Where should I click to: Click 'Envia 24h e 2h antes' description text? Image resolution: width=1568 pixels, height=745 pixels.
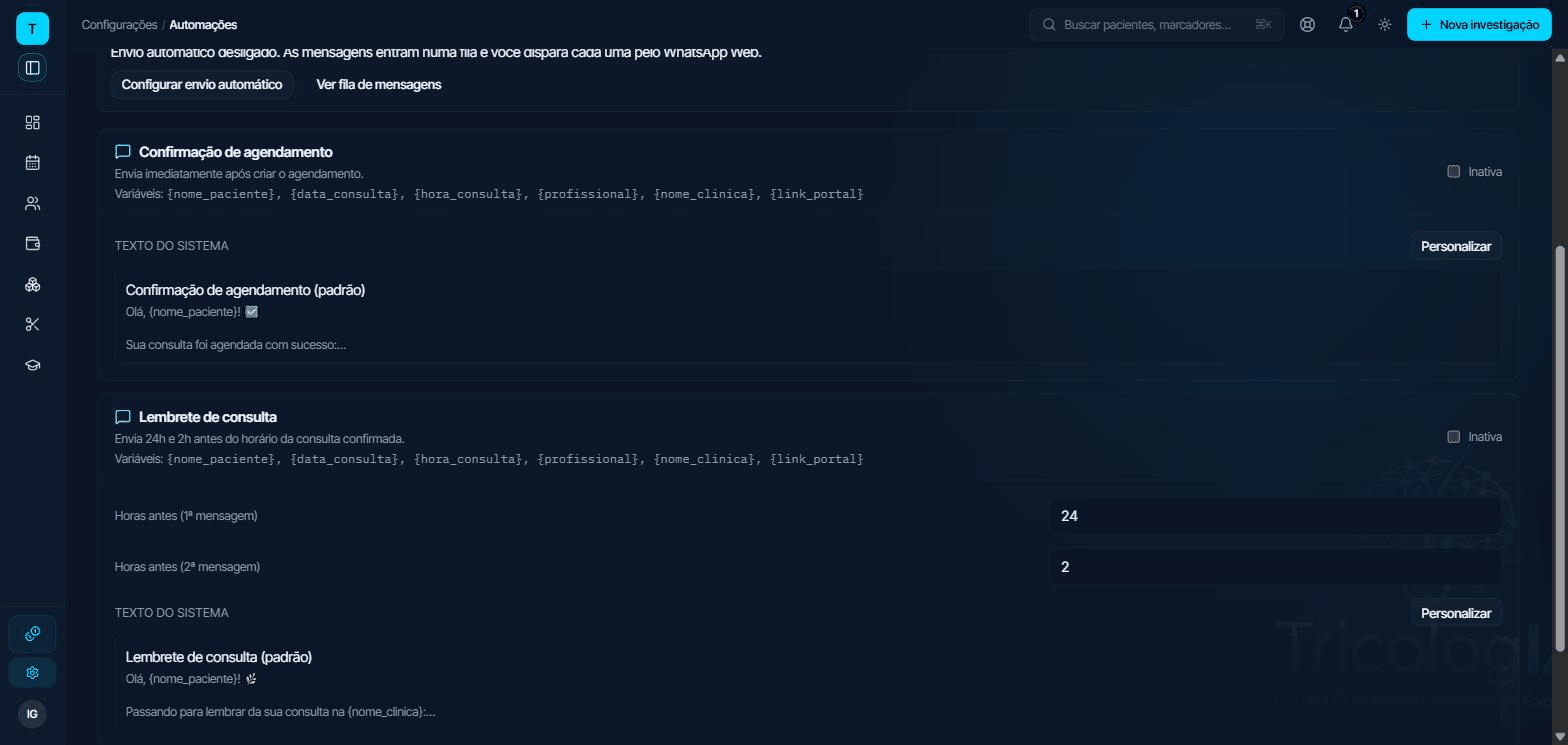tap(260, 439)
